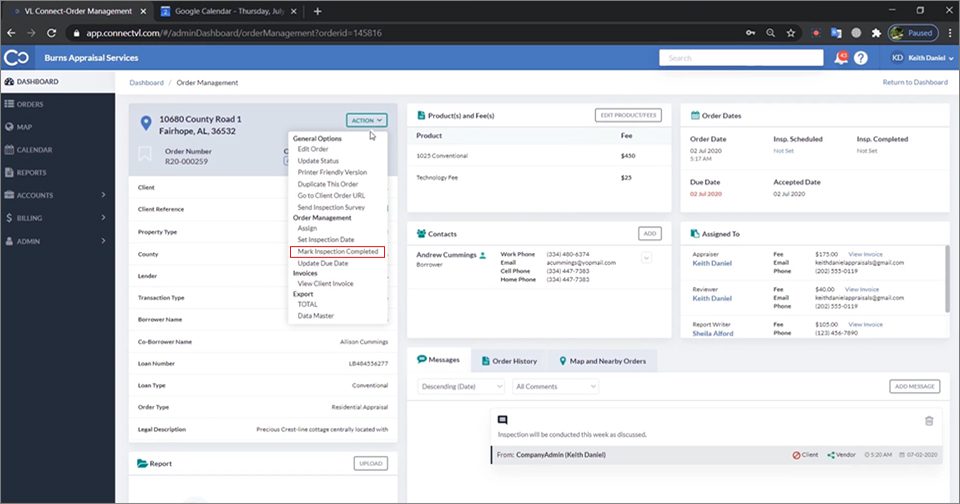Expand the Billing sidebar chevron
This screenshot has height=504, width=960.
pos(103,217)
